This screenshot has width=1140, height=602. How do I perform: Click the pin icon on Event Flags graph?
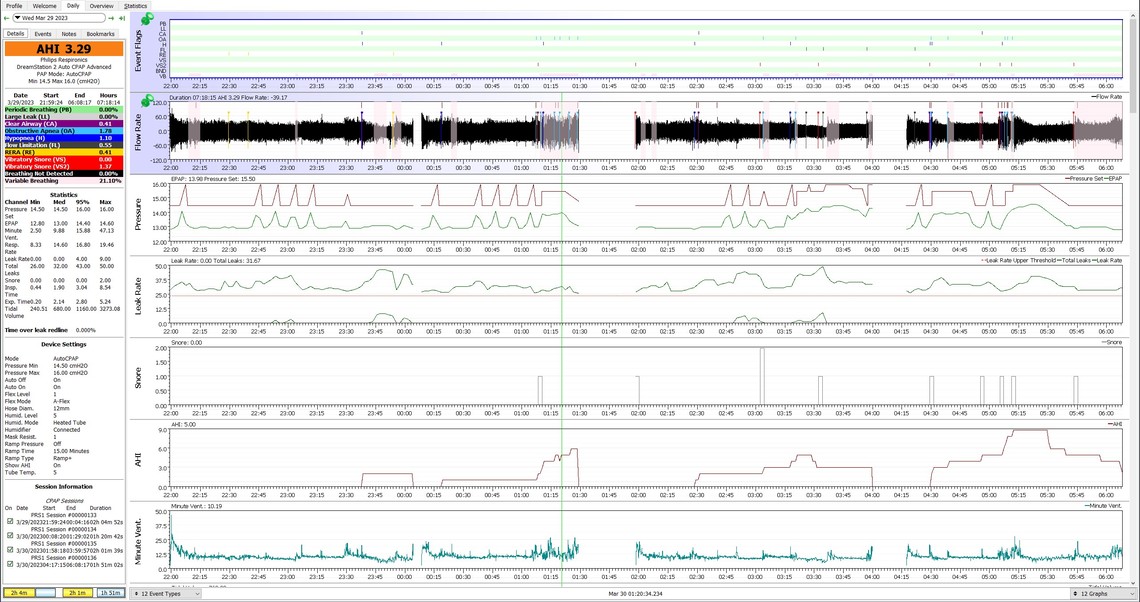148,18
